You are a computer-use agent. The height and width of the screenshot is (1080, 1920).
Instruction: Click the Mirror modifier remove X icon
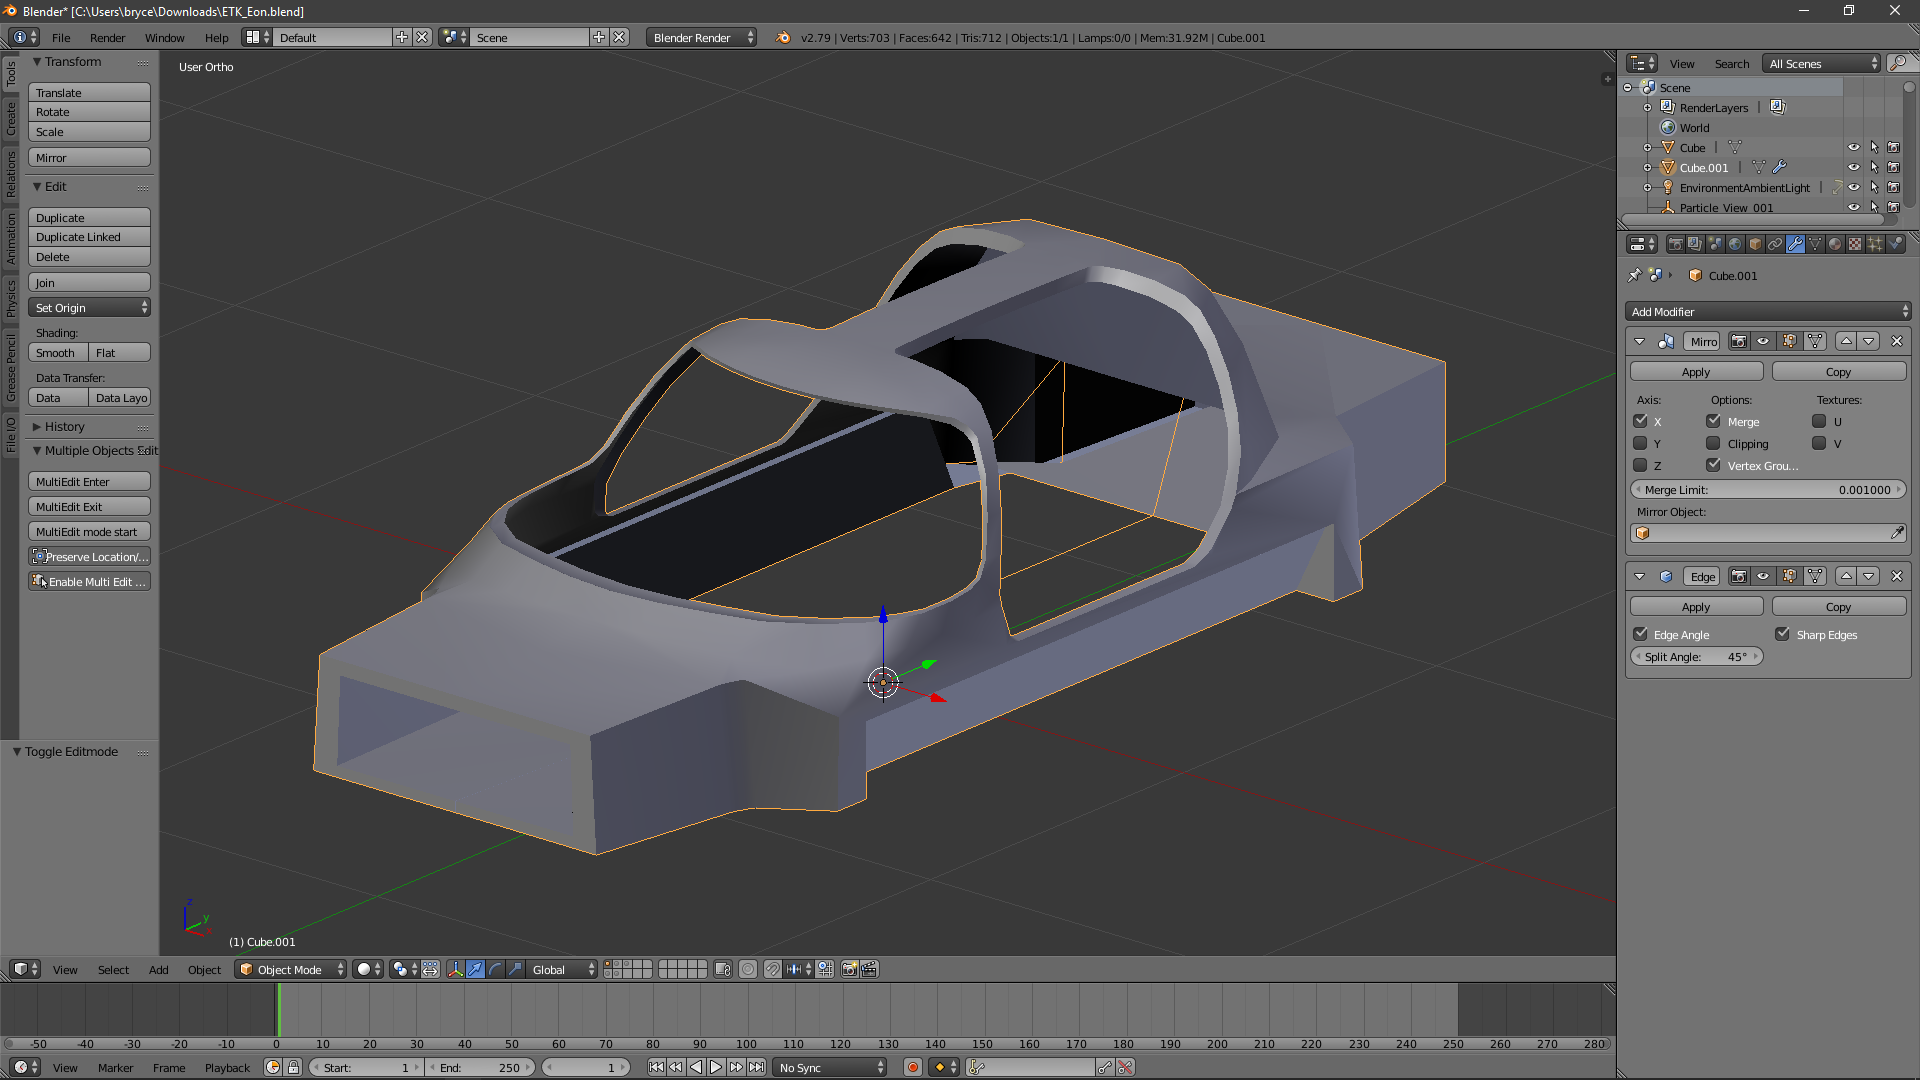(x=1896, y=341)
